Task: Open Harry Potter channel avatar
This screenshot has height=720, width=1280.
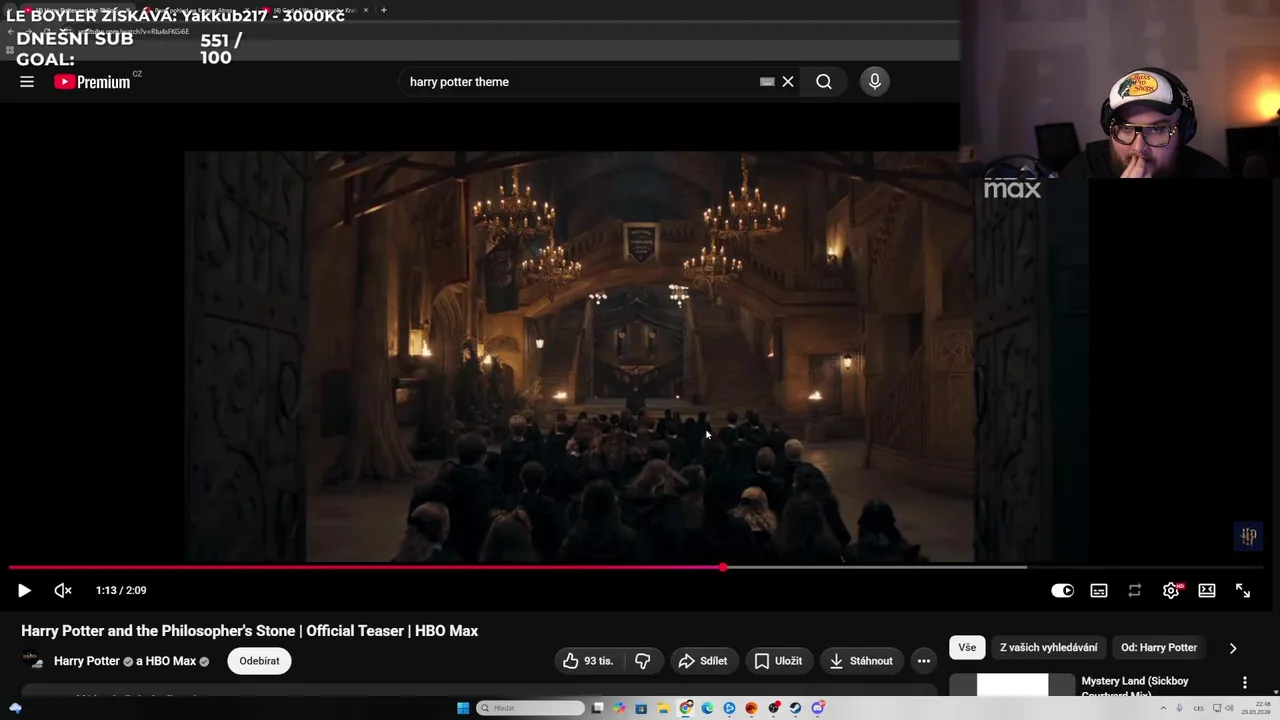Action: tap(33, 661)
